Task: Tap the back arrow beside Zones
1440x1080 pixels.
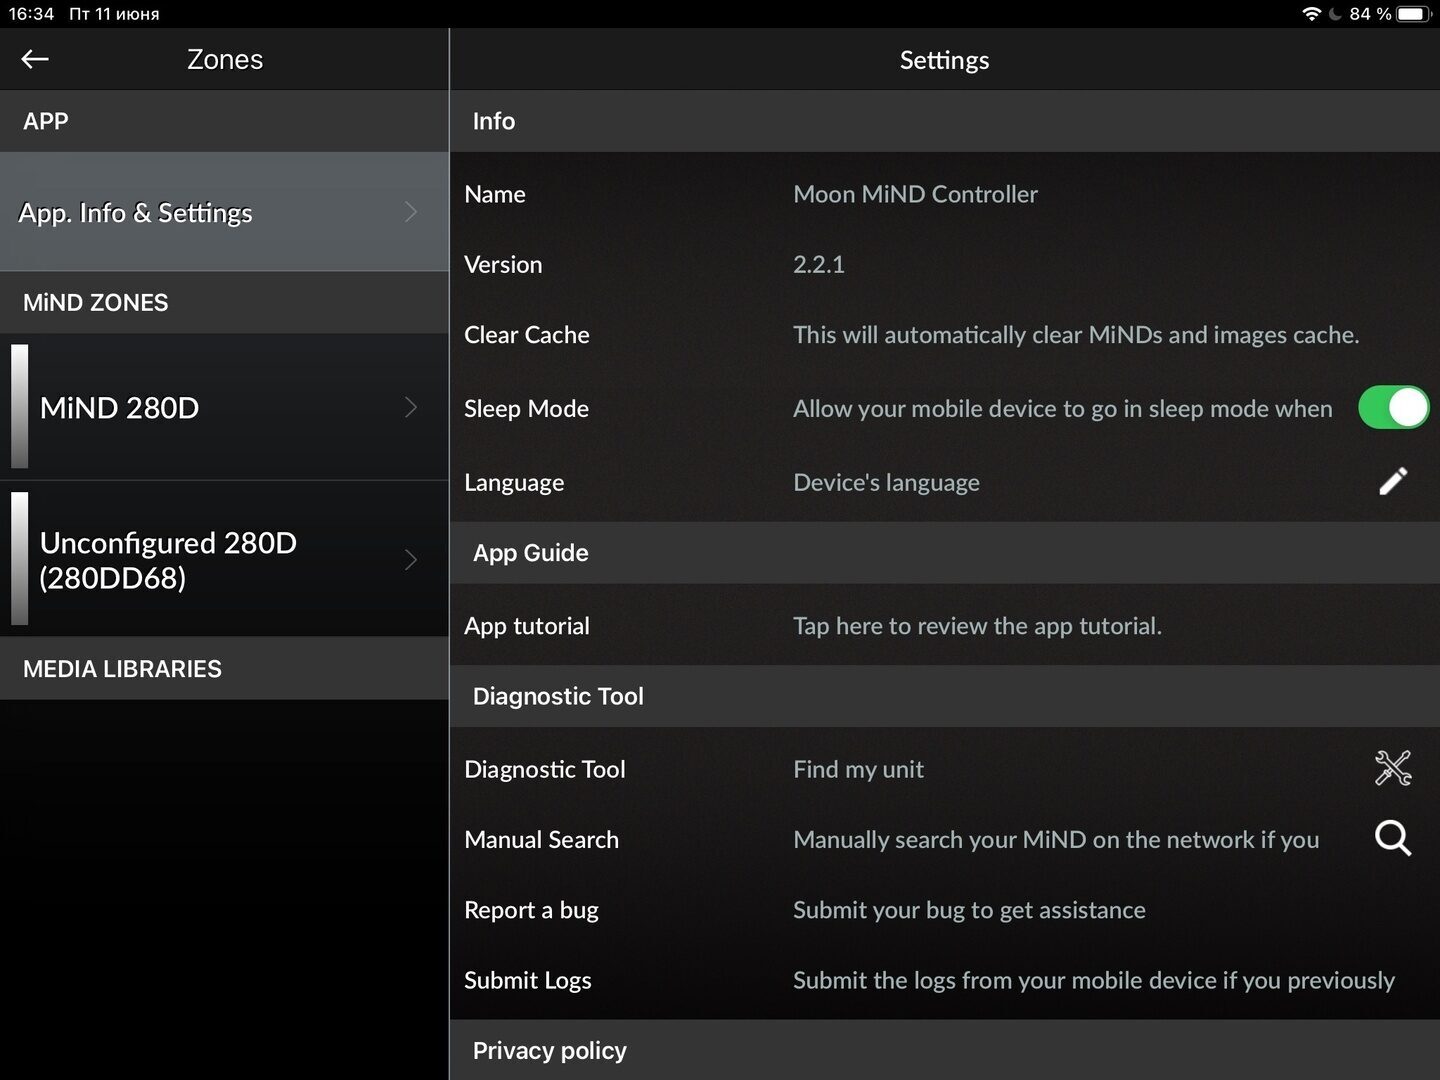Action: [x=35, y=60]
